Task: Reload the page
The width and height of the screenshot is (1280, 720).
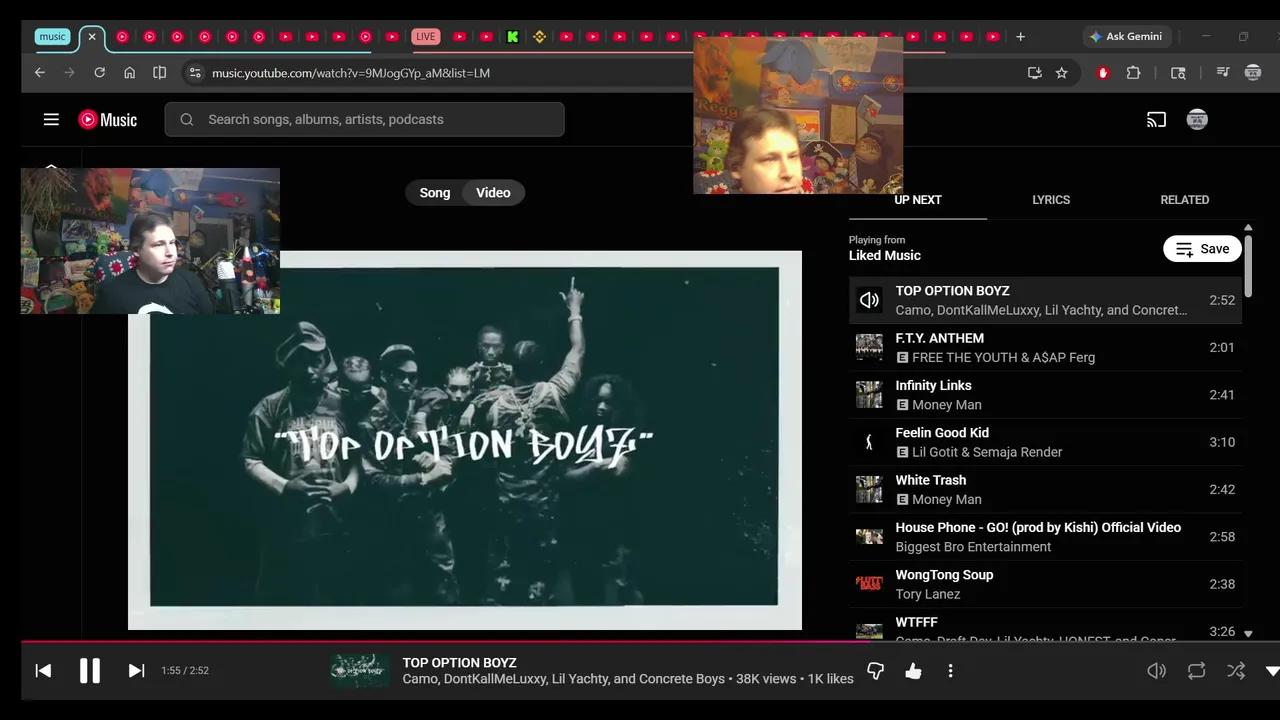Action: (x=99, y=73)
